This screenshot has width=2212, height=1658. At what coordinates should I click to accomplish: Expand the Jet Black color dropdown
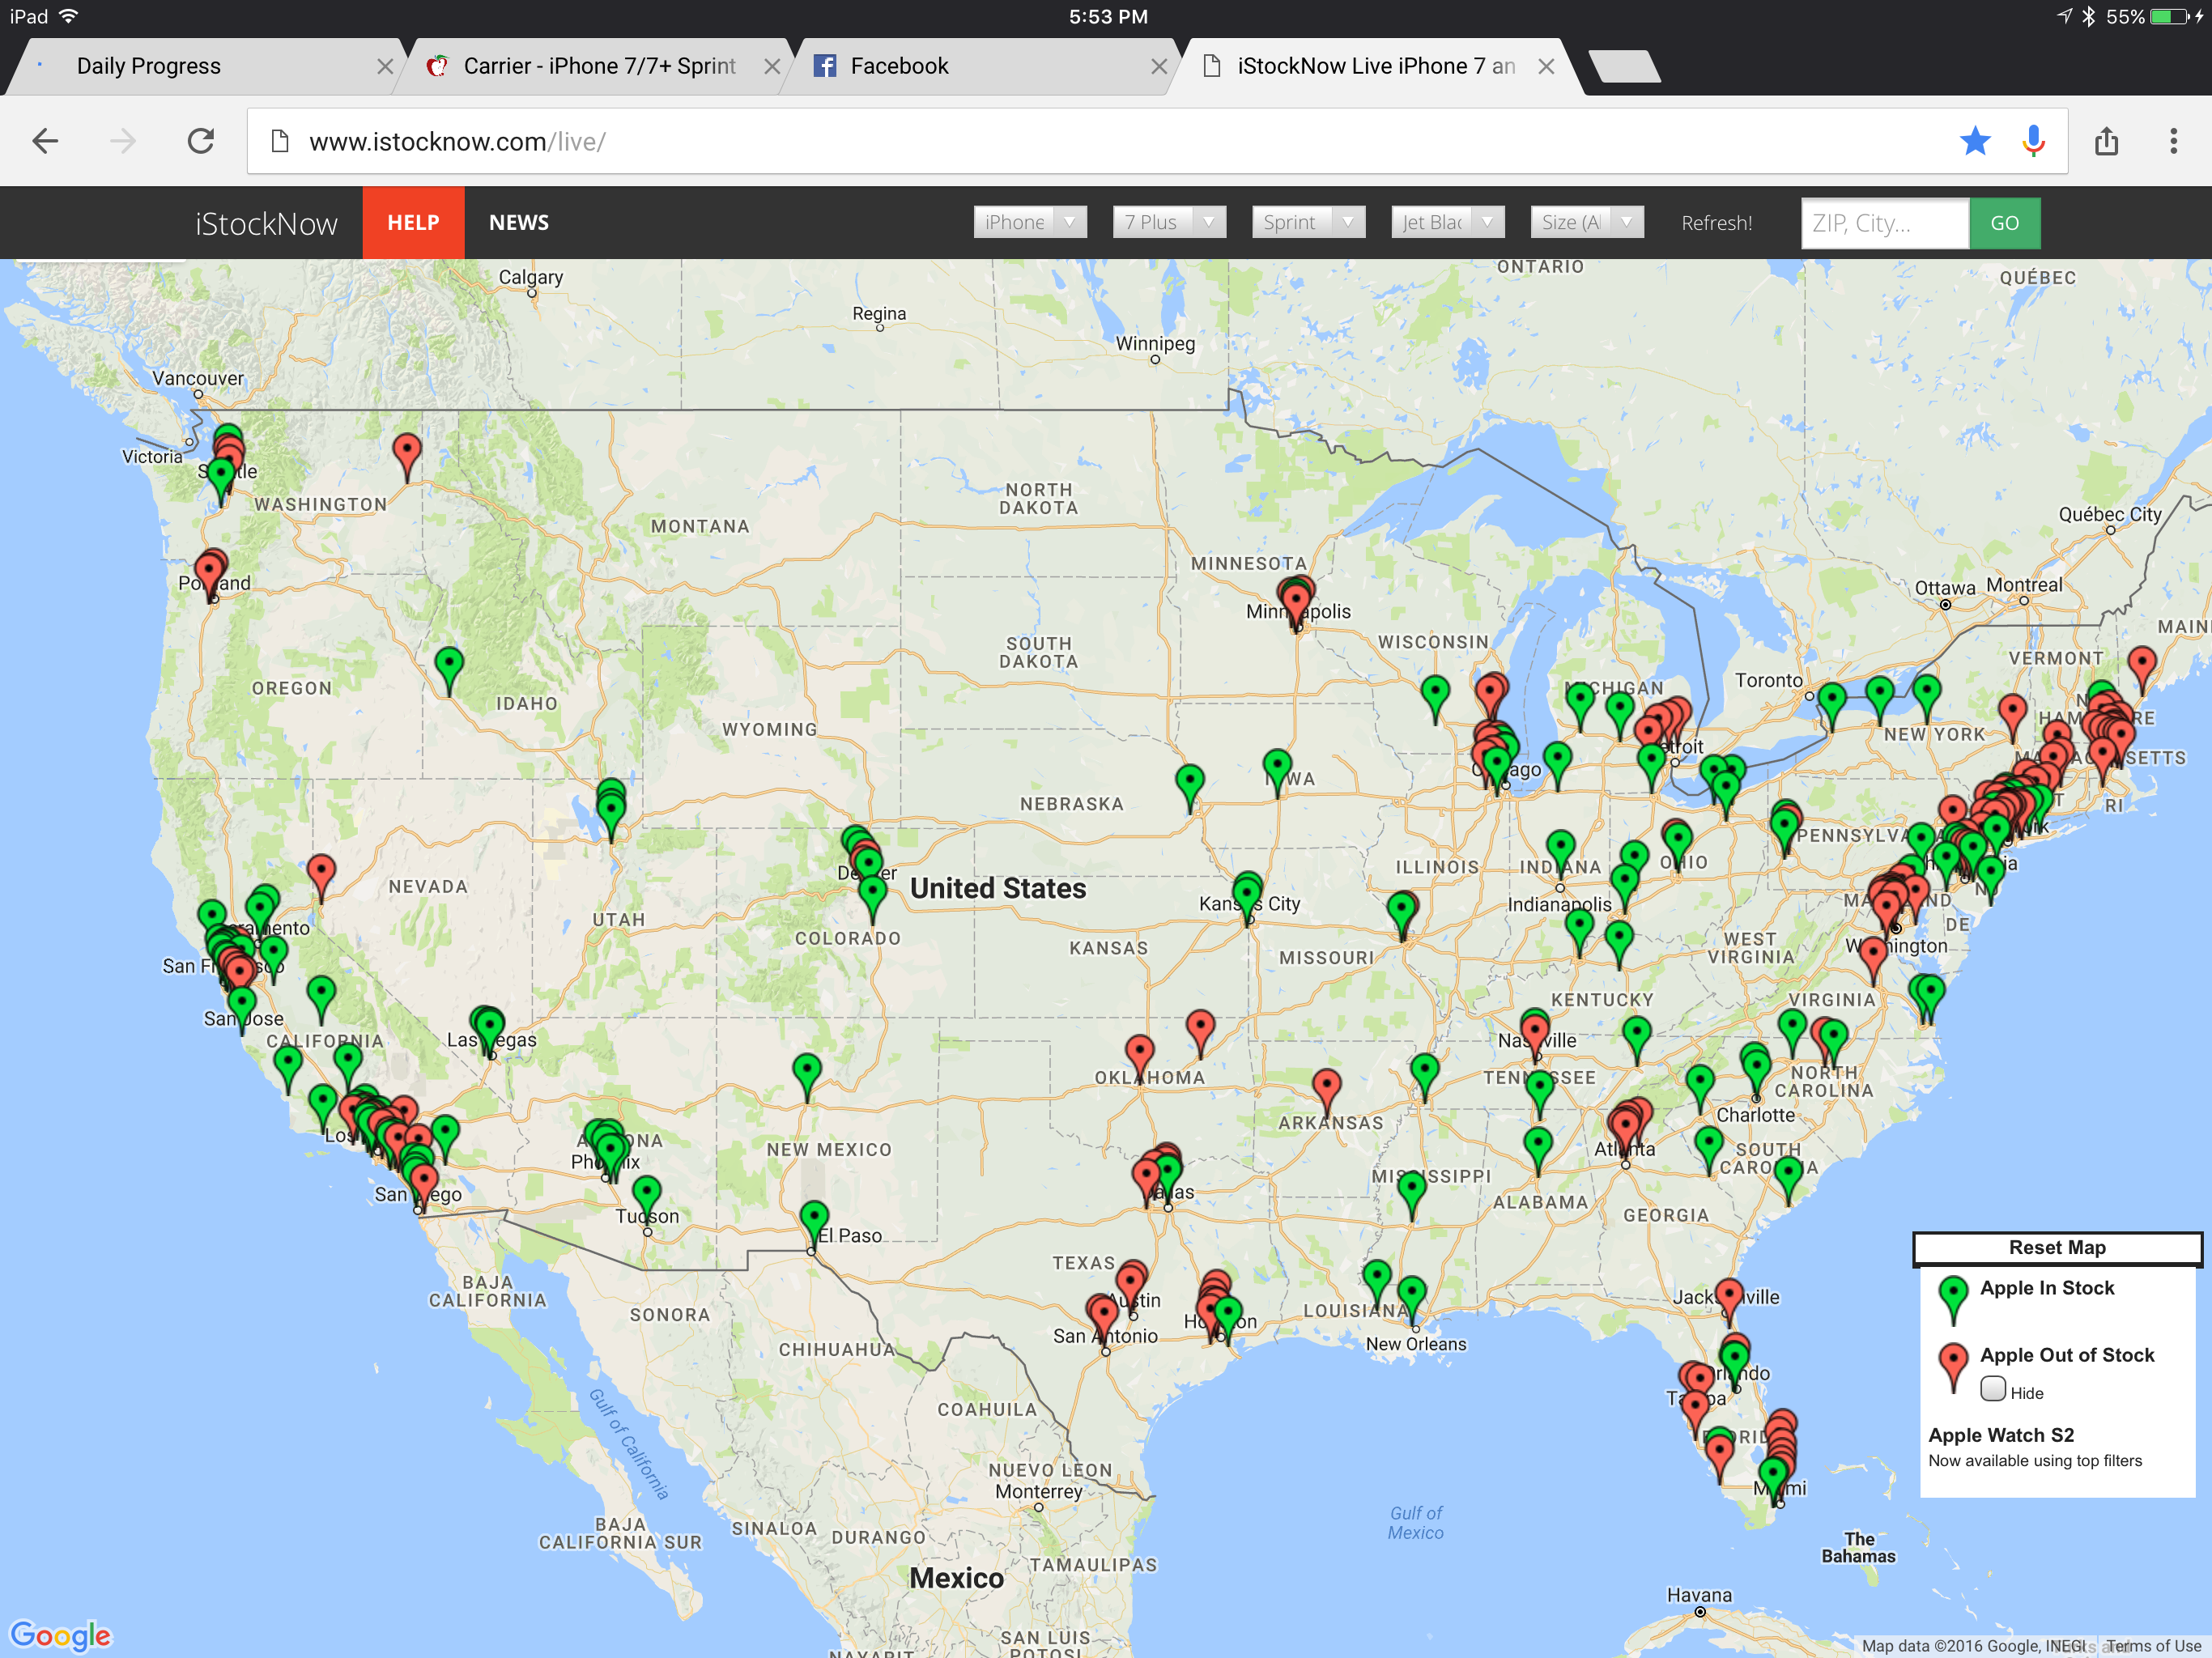pos(1447,222)
